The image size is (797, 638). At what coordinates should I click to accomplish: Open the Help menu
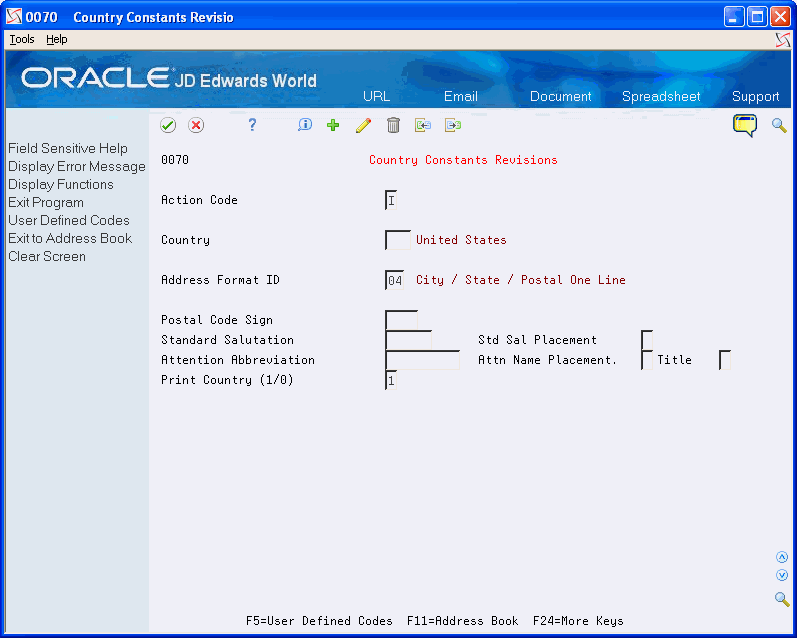[56, 39]
